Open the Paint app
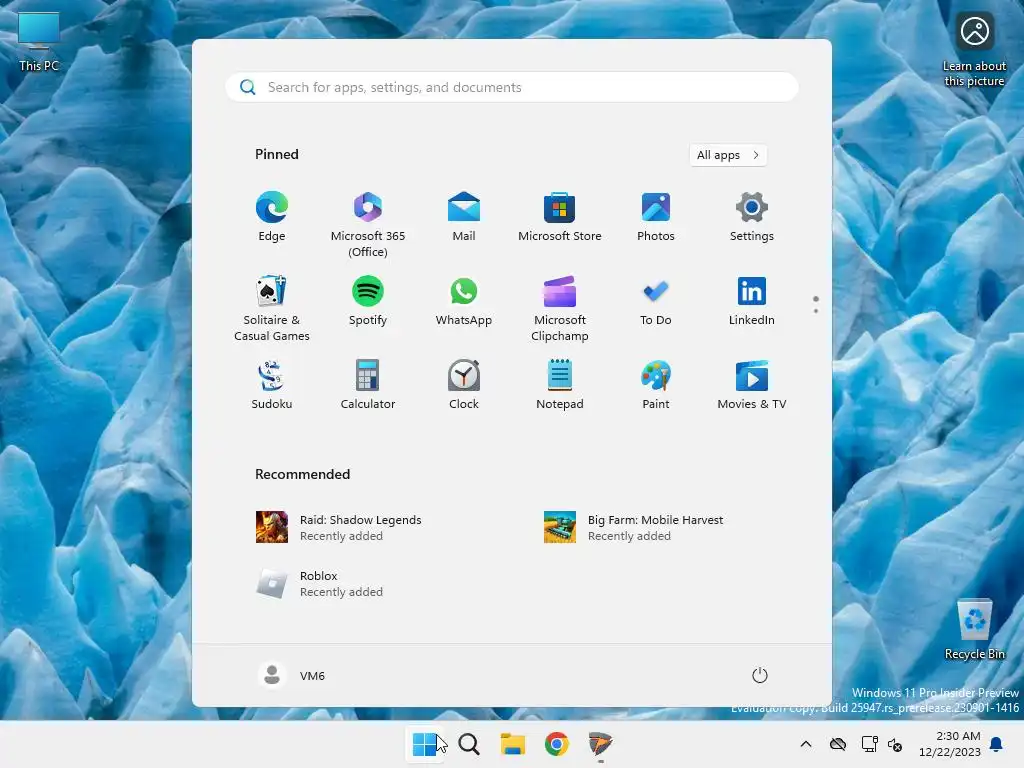1024x768 pixels. [x=656, y=385]
